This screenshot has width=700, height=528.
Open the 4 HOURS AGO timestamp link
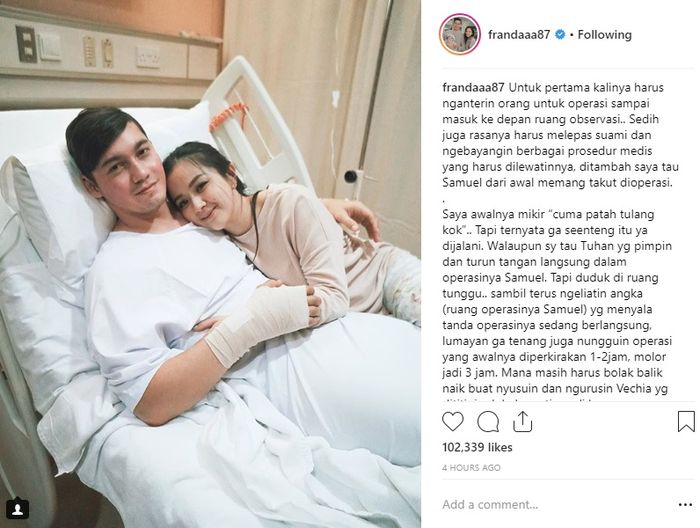[x=471, y=468]
